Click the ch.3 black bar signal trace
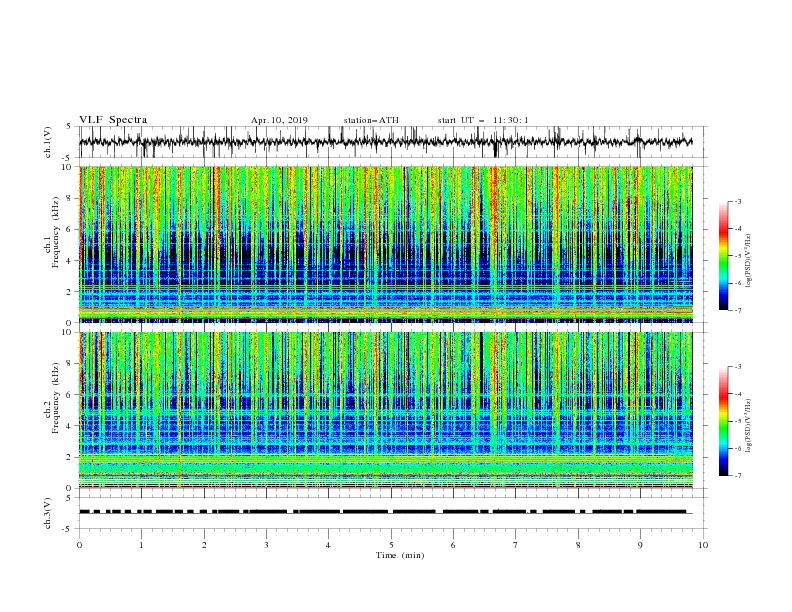 383,512
